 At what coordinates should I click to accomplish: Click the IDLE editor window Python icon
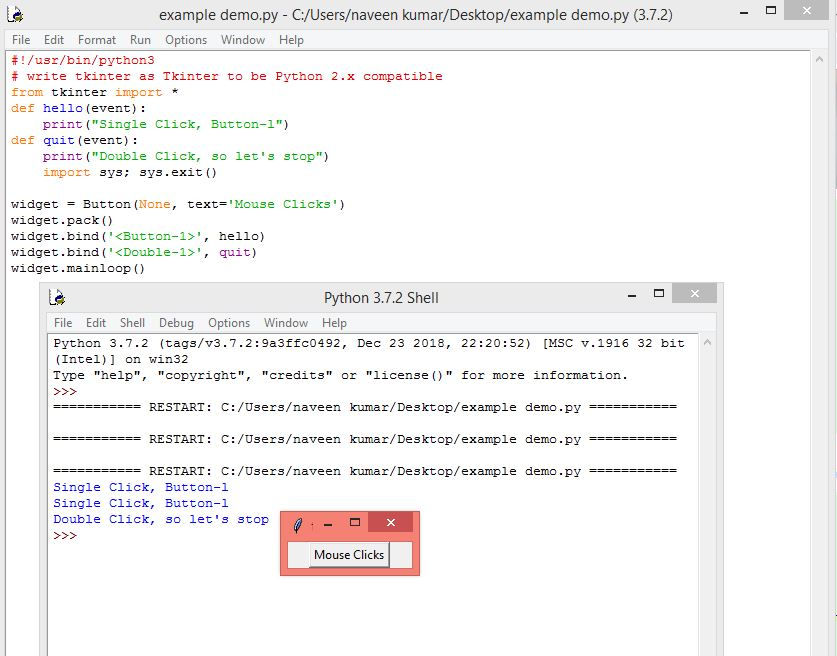tap(15, 14)
